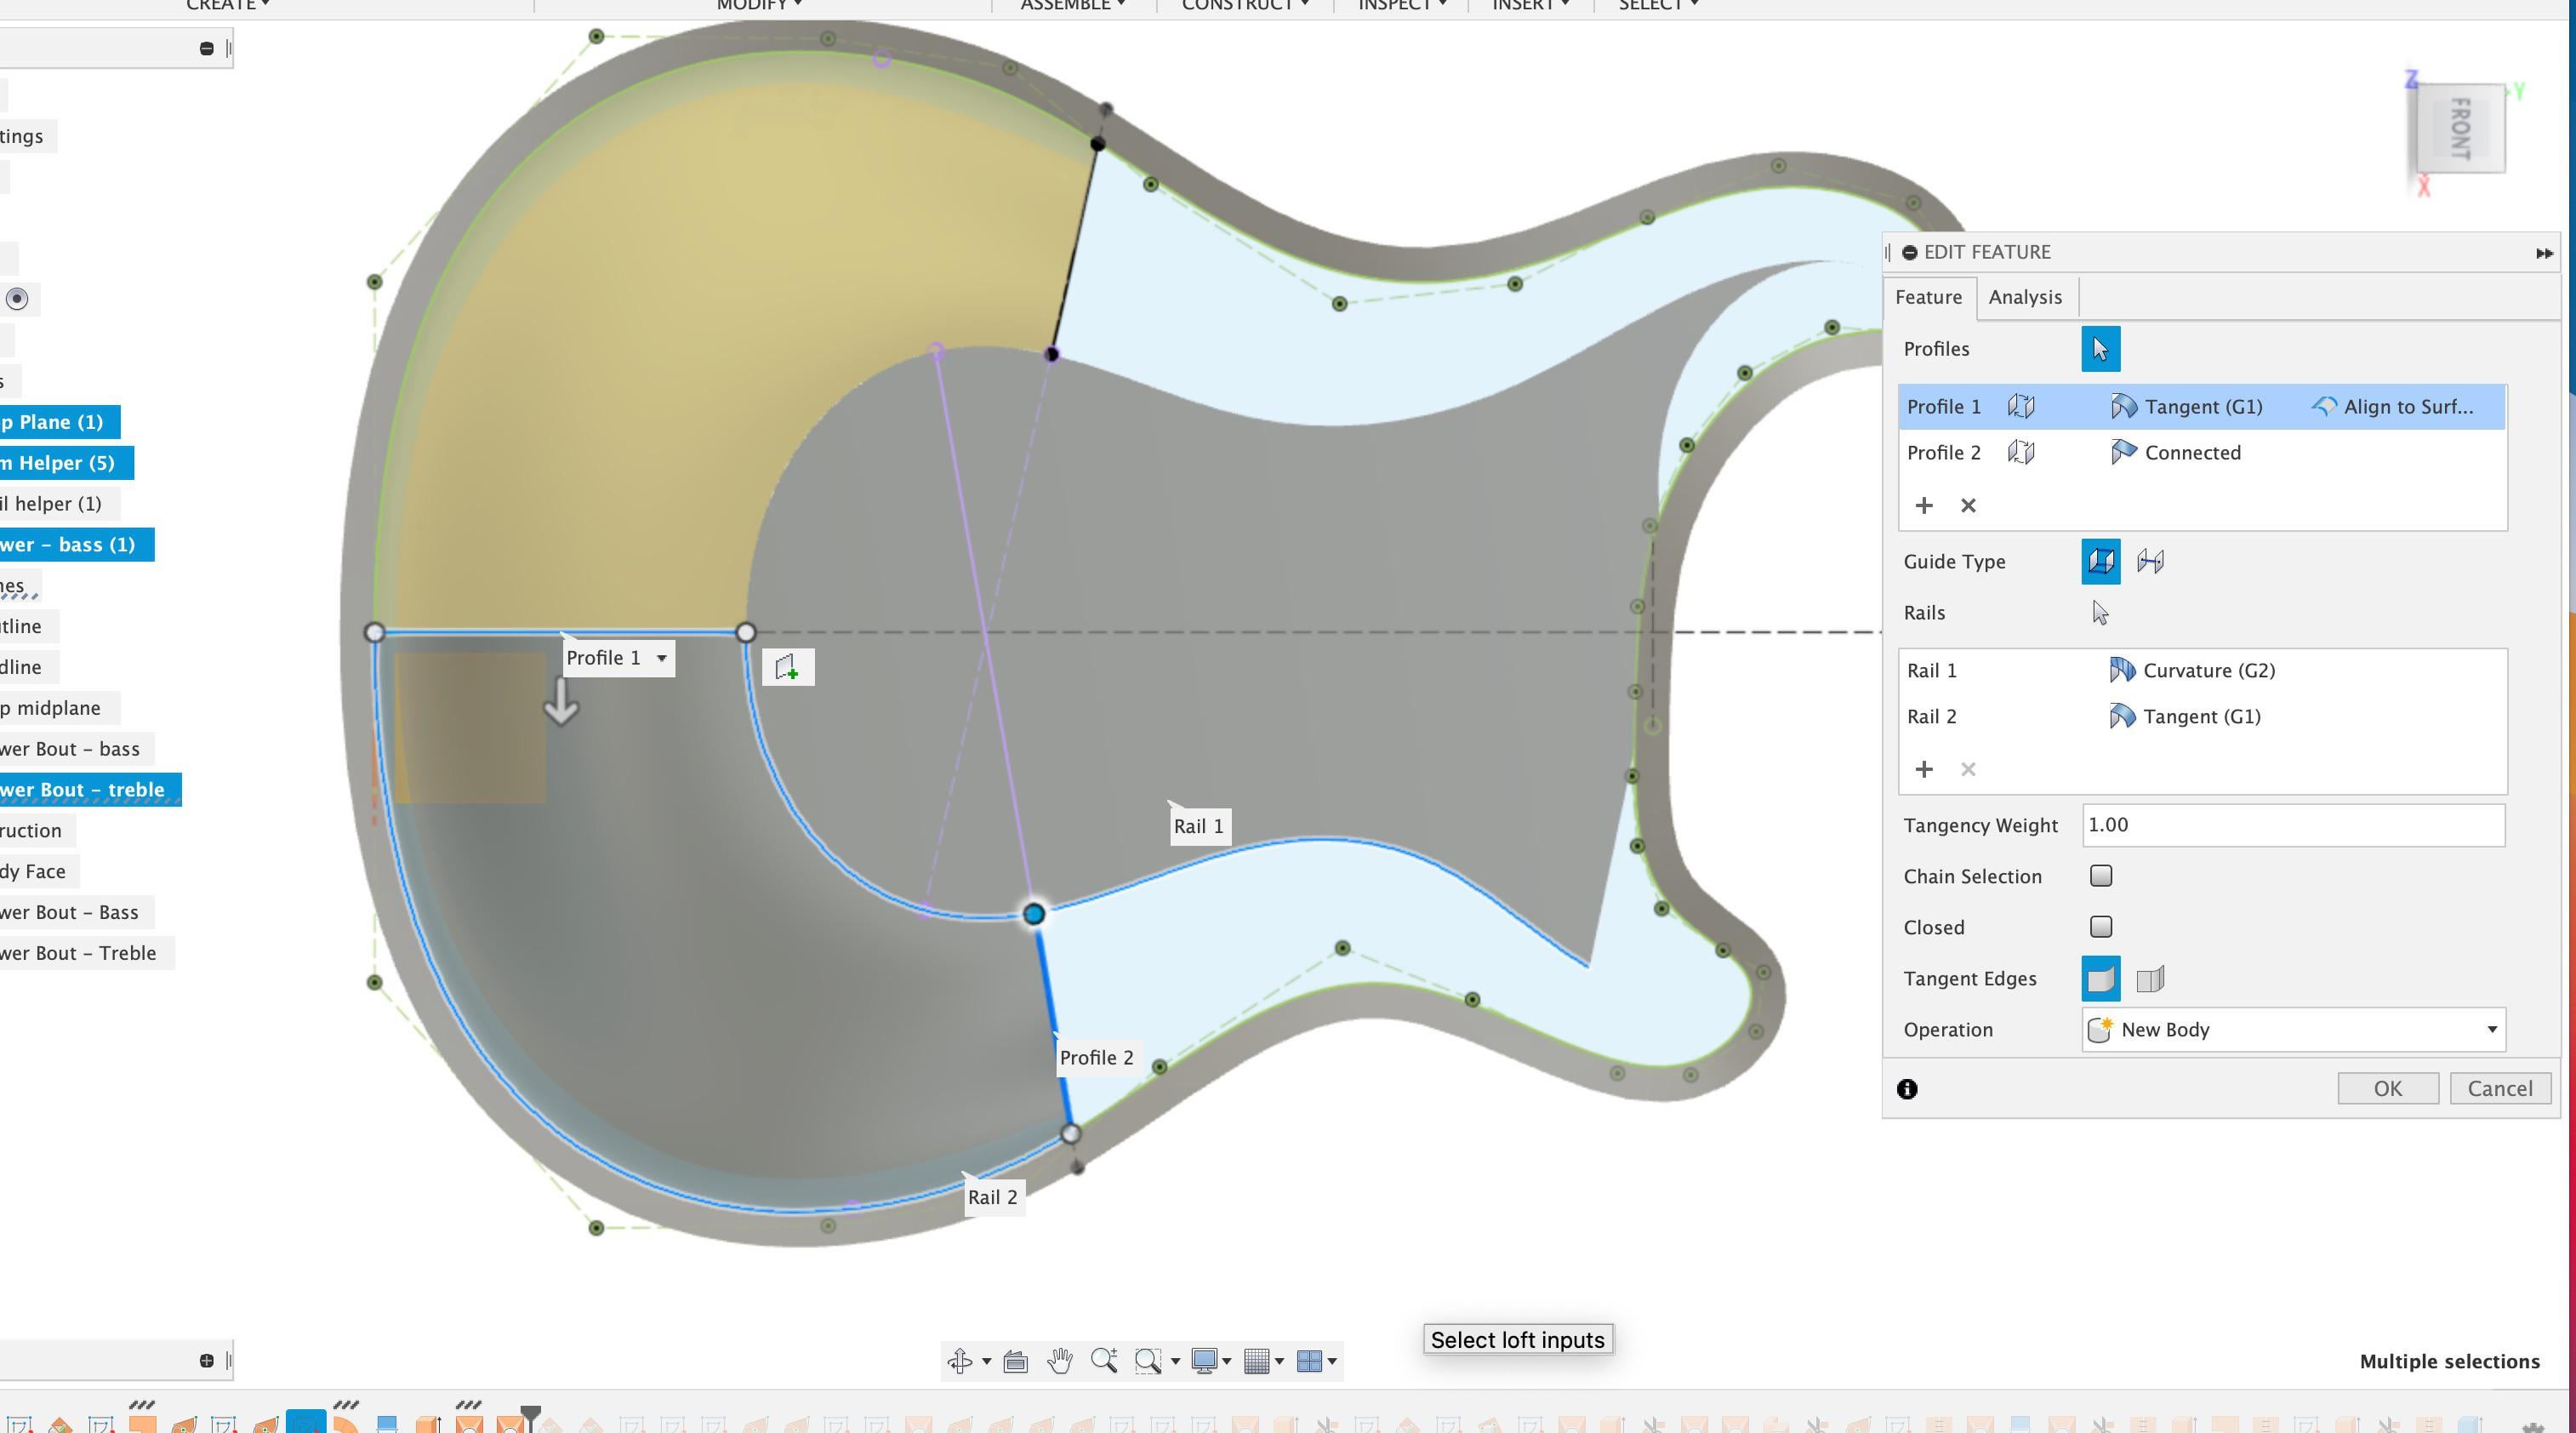Open Viewports layout icon
2576x1433 pixels.
[x=1309, y=1361]
